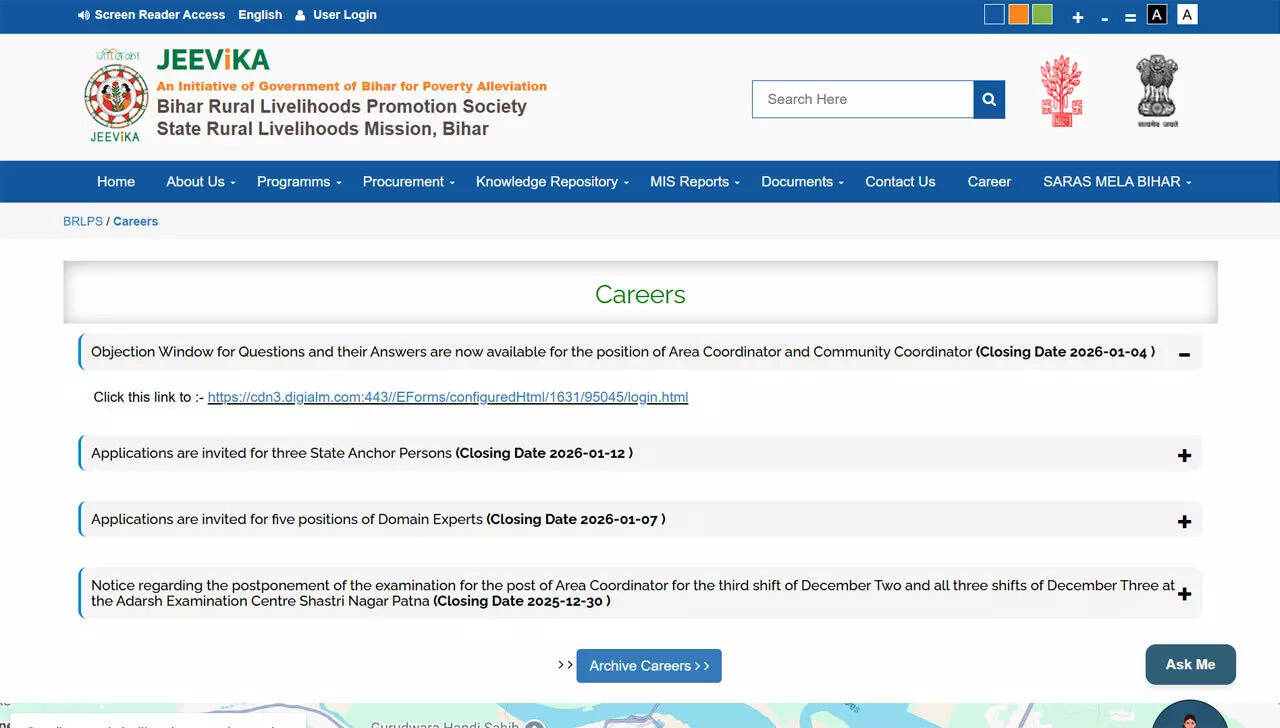Select the orange color theme swatch
Screen dimensions: 1280x728
coord(1018,15)
